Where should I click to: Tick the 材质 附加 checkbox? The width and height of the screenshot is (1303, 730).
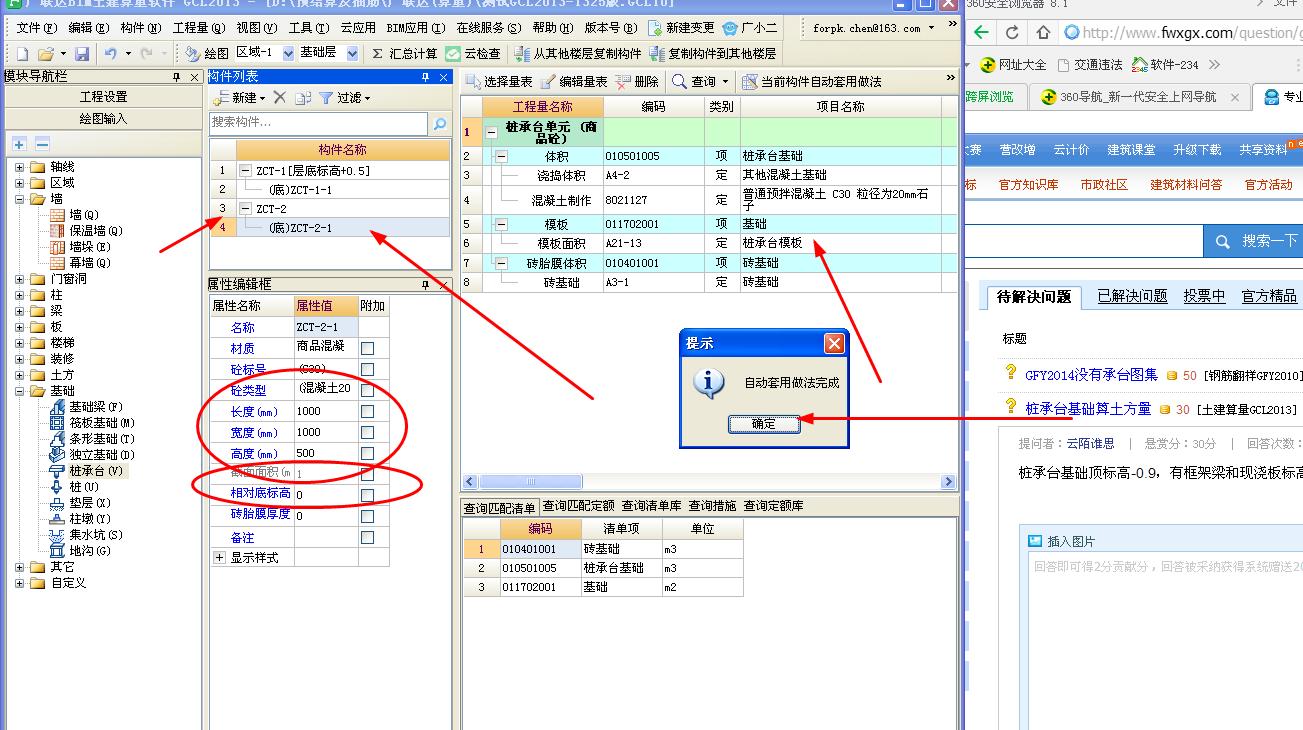point(367,348)
